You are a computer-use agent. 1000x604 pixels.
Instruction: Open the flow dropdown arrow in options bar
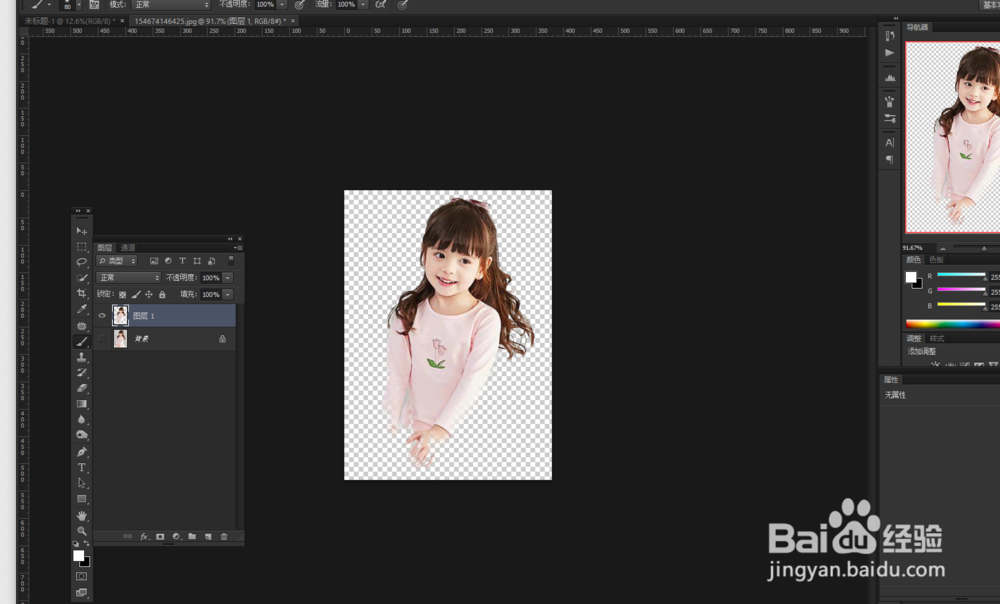pos(363,4)
